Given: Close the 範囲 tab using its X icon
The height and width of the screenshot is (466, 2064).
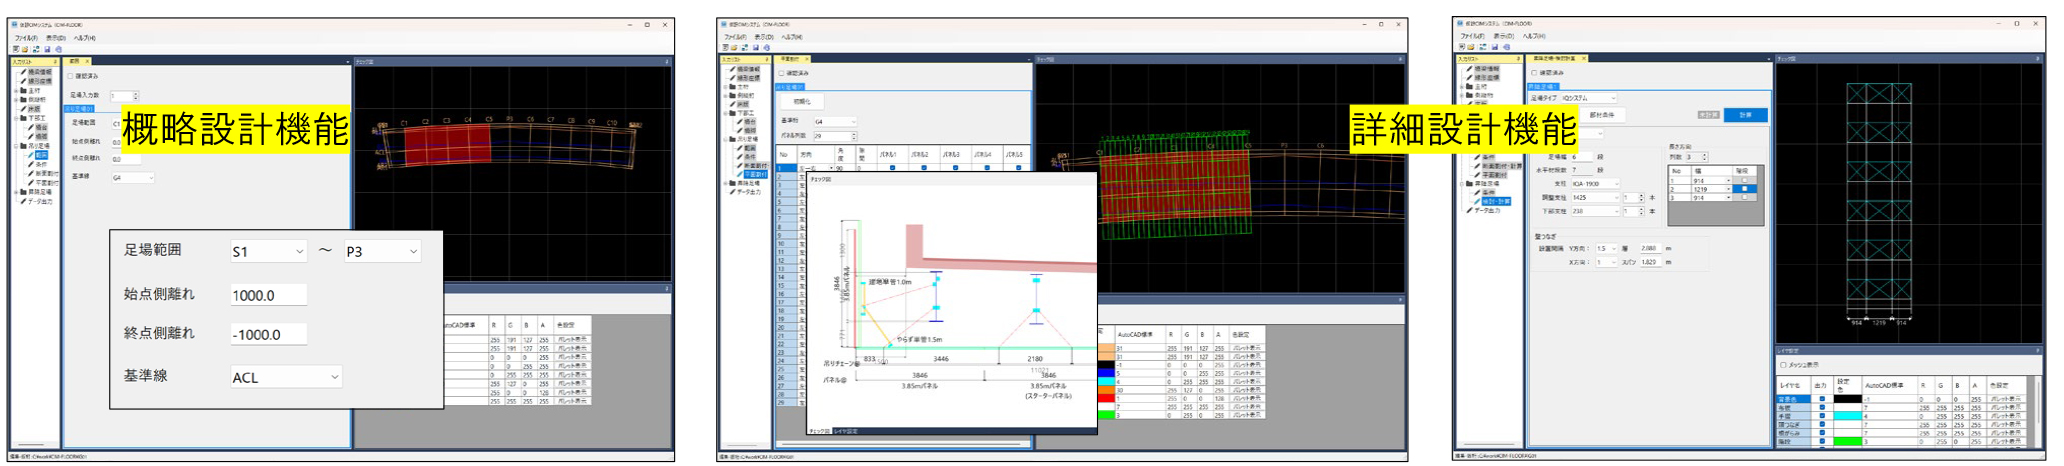Looking at the screenshot, I should click(x=87, y=61).
